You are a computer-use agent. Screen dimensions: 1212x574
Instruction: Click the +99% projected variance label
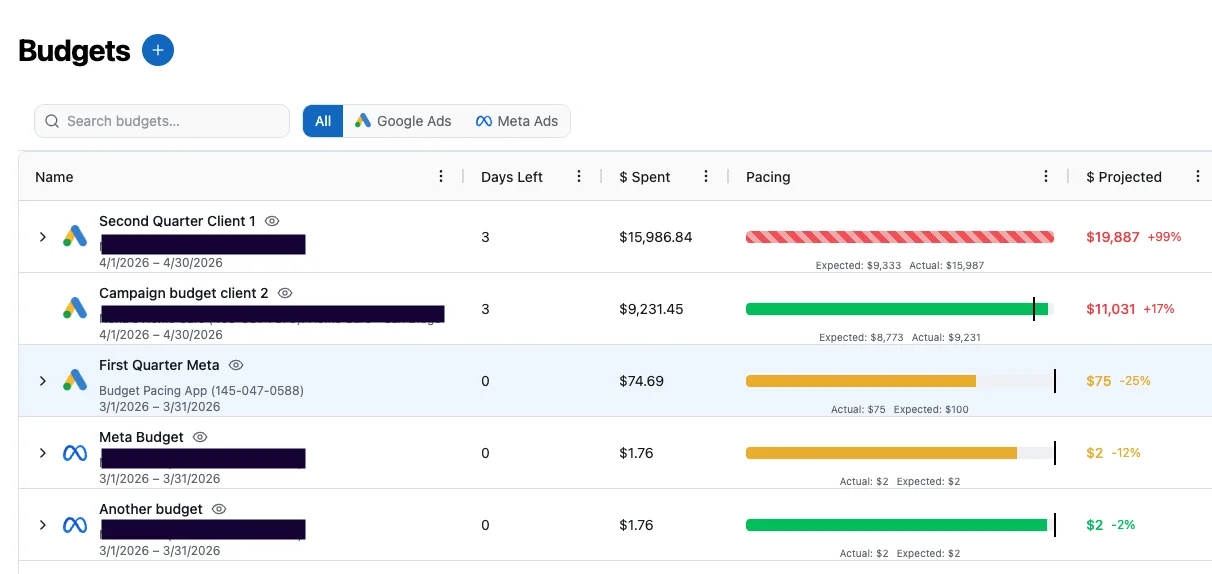tap(1164, 237)
